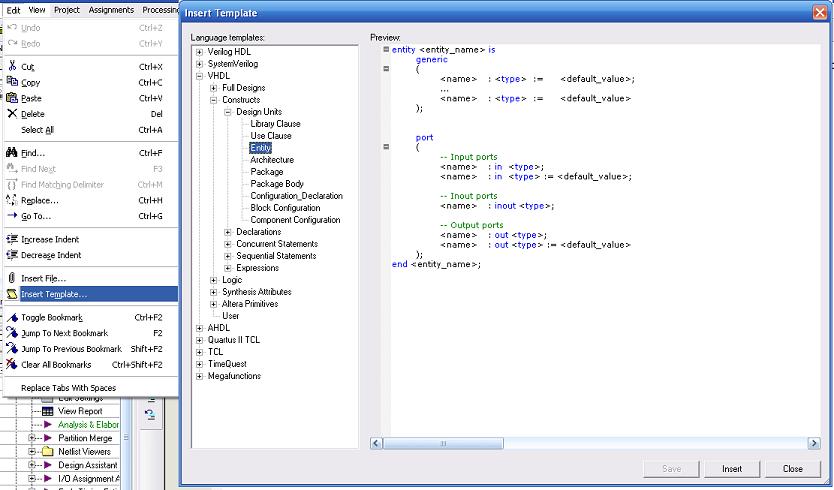Click the Increase Indent icon
This screenshot has width=834, height=490.
12,240
